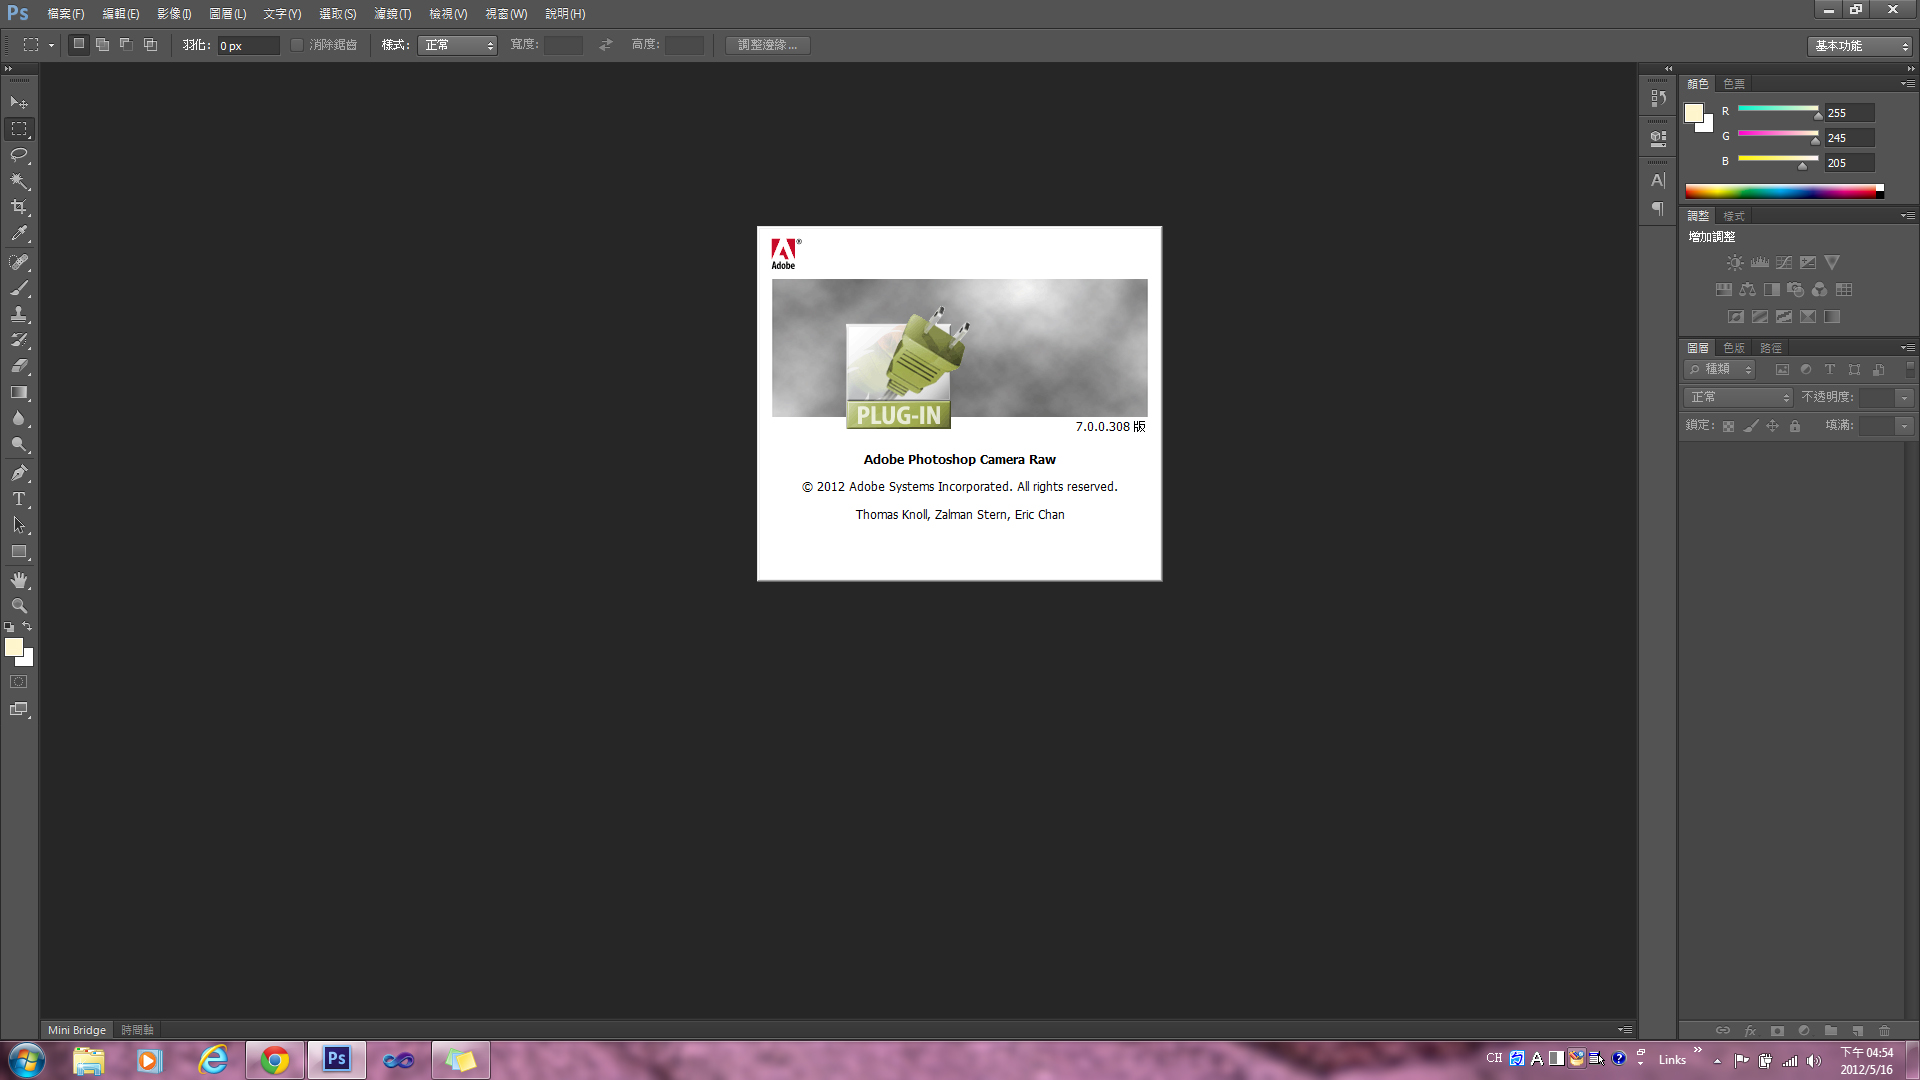
Task: Open the Color panel flyout menu
Action: [1908, 84]
